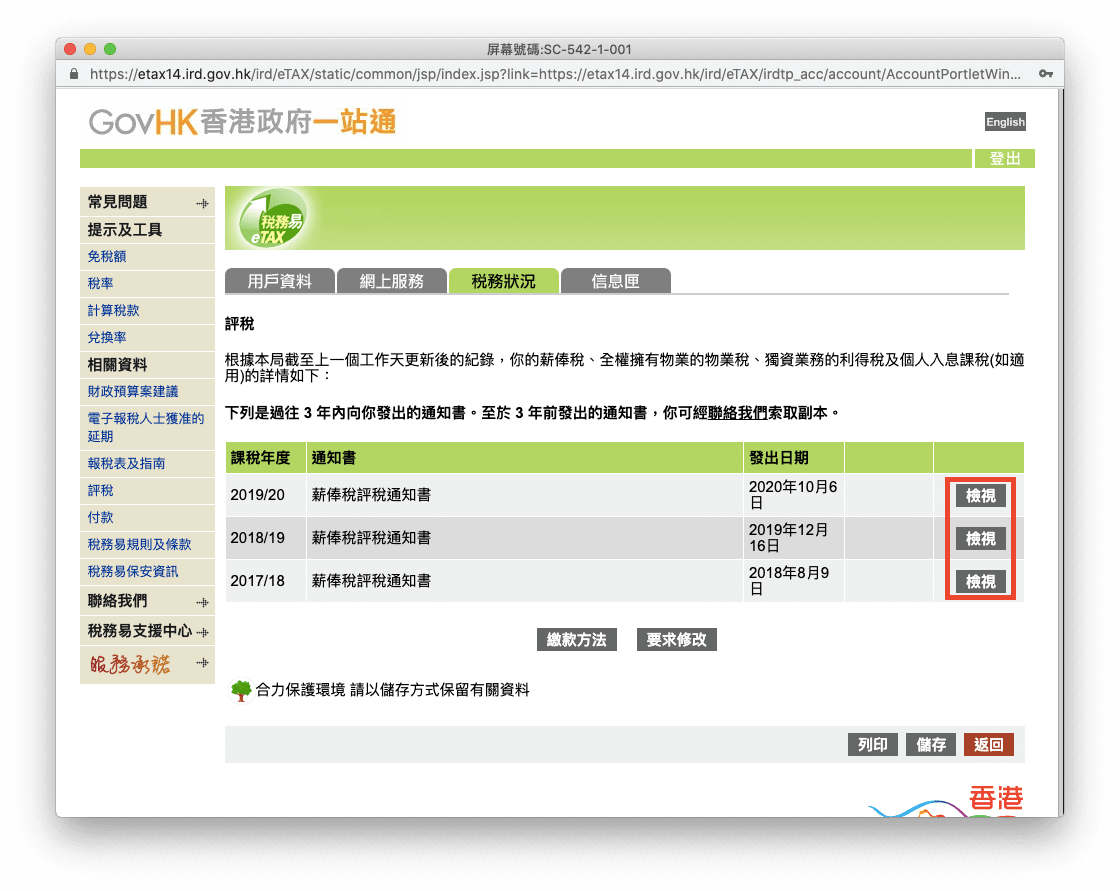Click the green tree environment icon
Image resolution: width=1120 pixels, height=891 pixels.
[x=241, y=690]
